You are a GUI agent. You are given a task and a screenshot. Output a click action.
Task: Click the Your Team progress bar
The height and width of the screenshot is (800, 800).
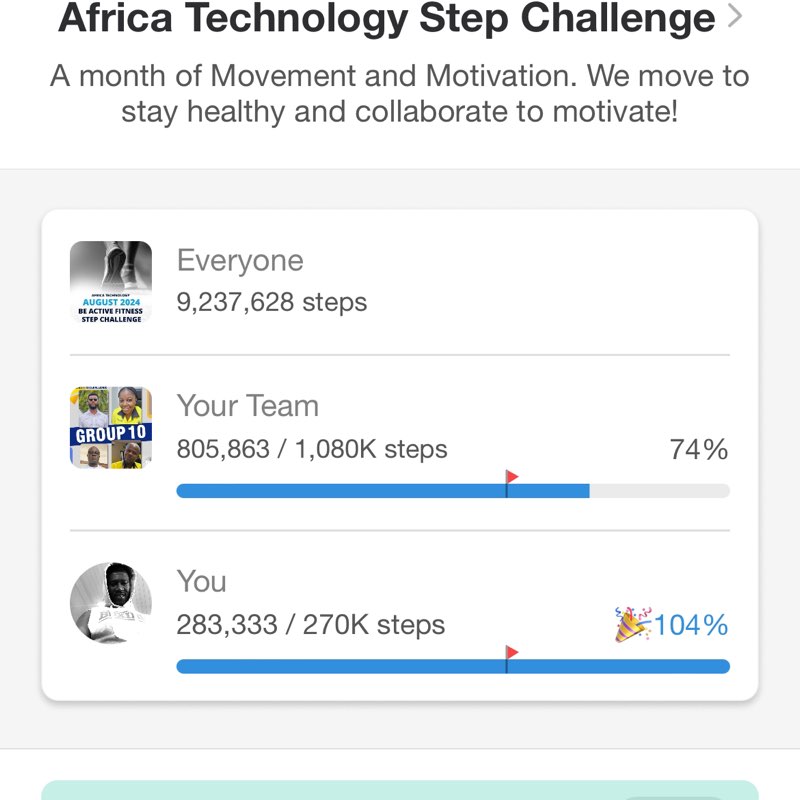pos(452,491)
